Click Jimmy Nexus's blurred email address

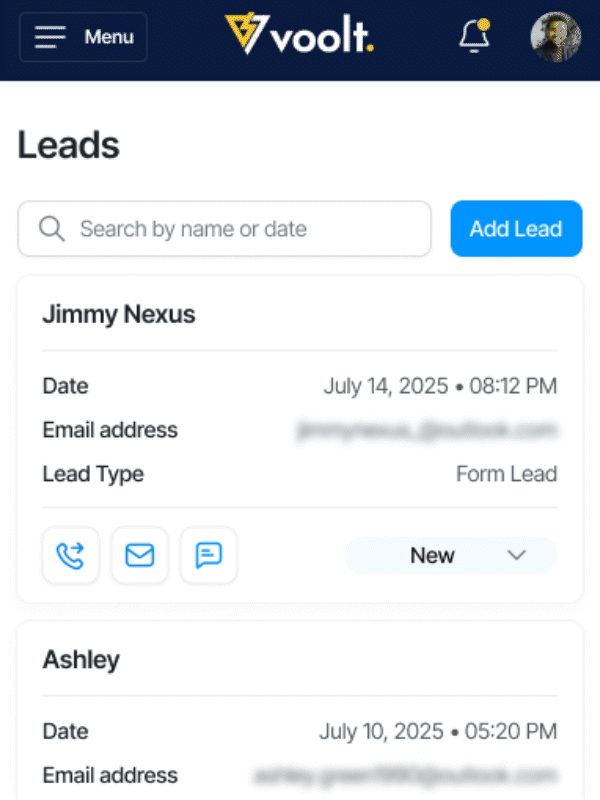[427, 431]
